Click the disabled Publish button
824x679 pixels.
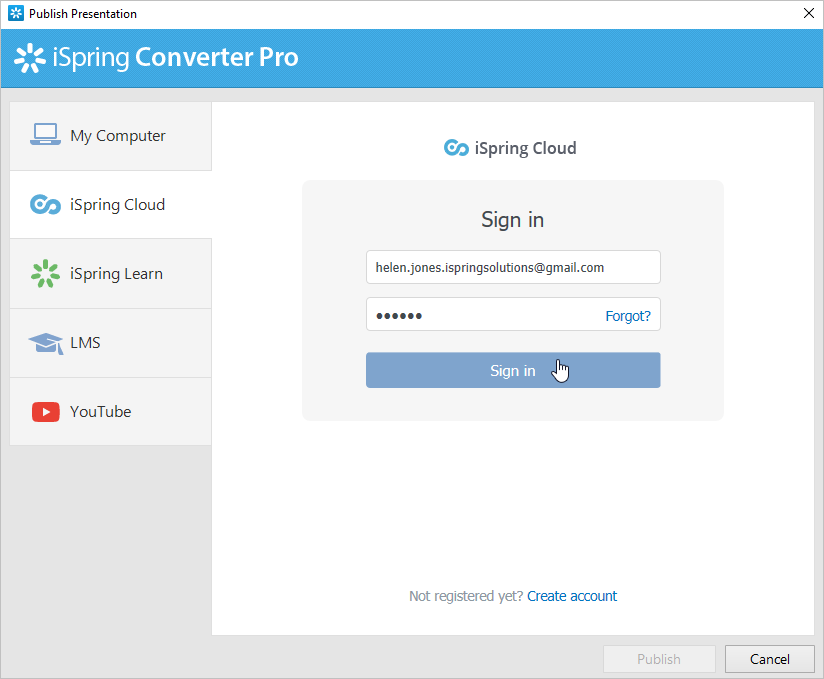coord(659,659)
